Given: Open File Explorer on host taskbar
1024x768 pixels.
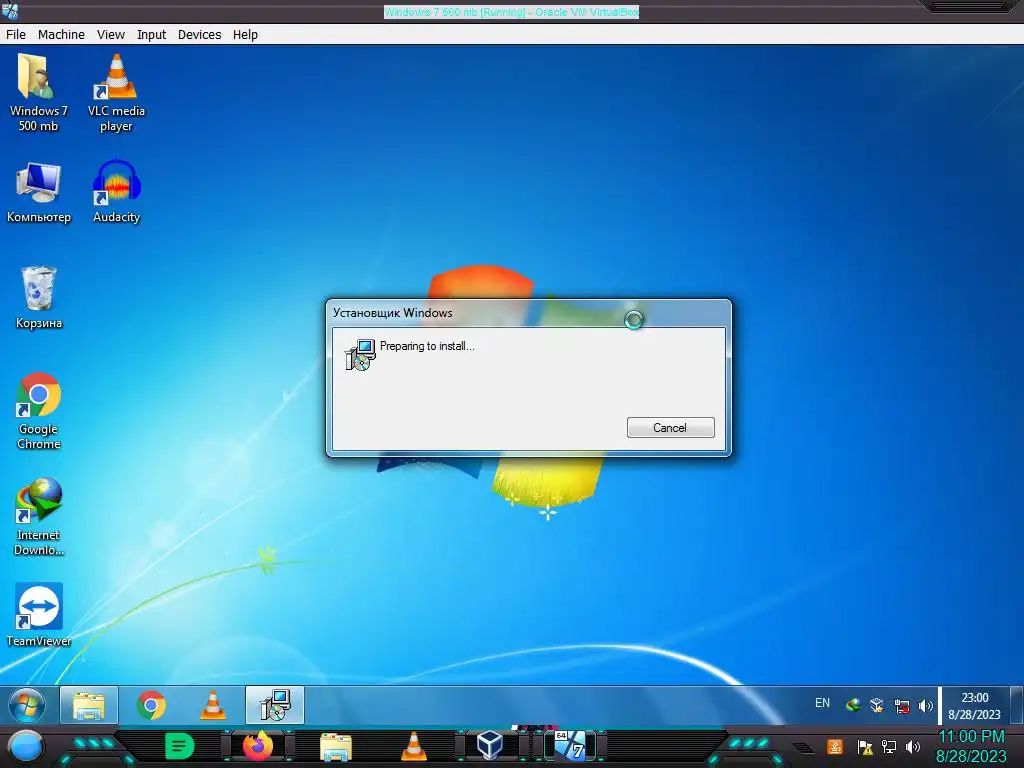Looking at the screenshot, I should click(336, 747).
